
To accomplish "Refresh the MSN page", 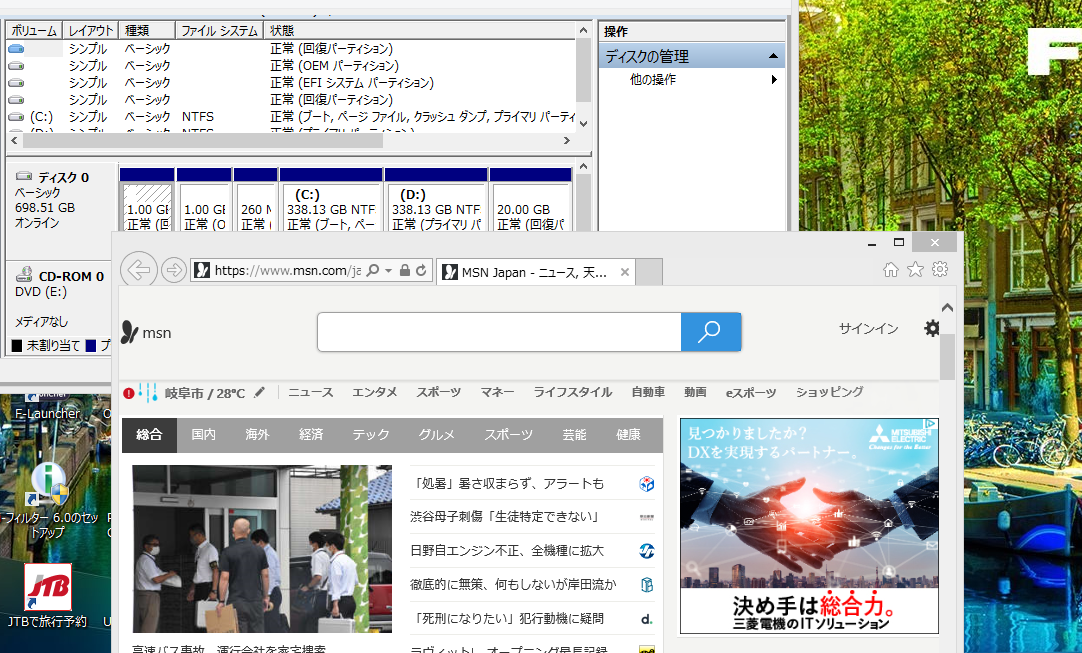I will [421, 271].
